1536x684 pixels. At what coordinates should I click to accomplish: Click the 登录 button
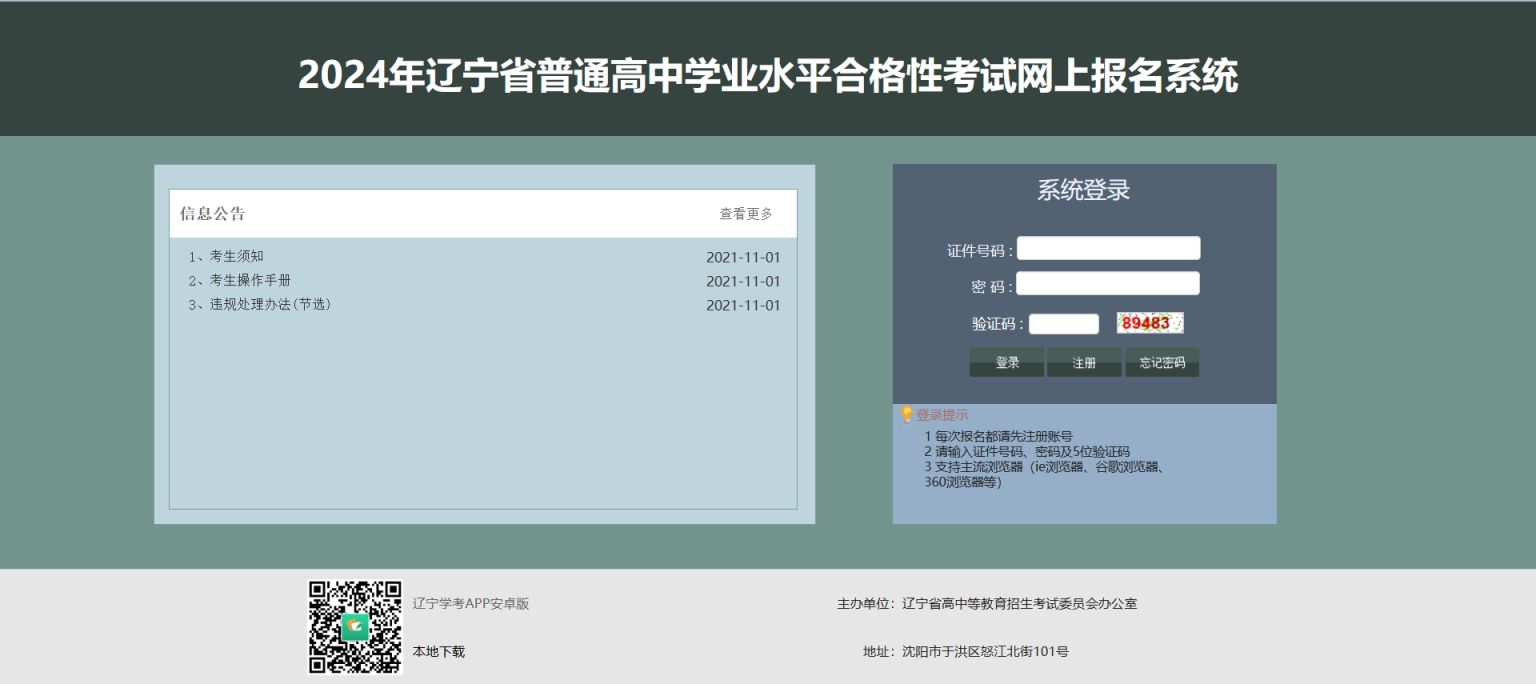click(1007, 363)
